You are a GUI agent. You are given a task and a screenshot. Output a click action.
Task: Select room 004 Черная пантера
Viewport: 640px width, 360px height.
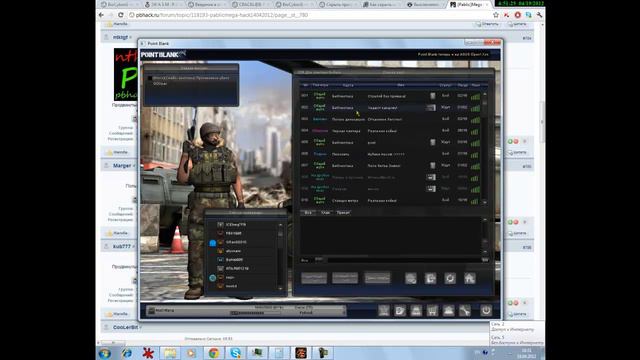[x=390, y=131]
